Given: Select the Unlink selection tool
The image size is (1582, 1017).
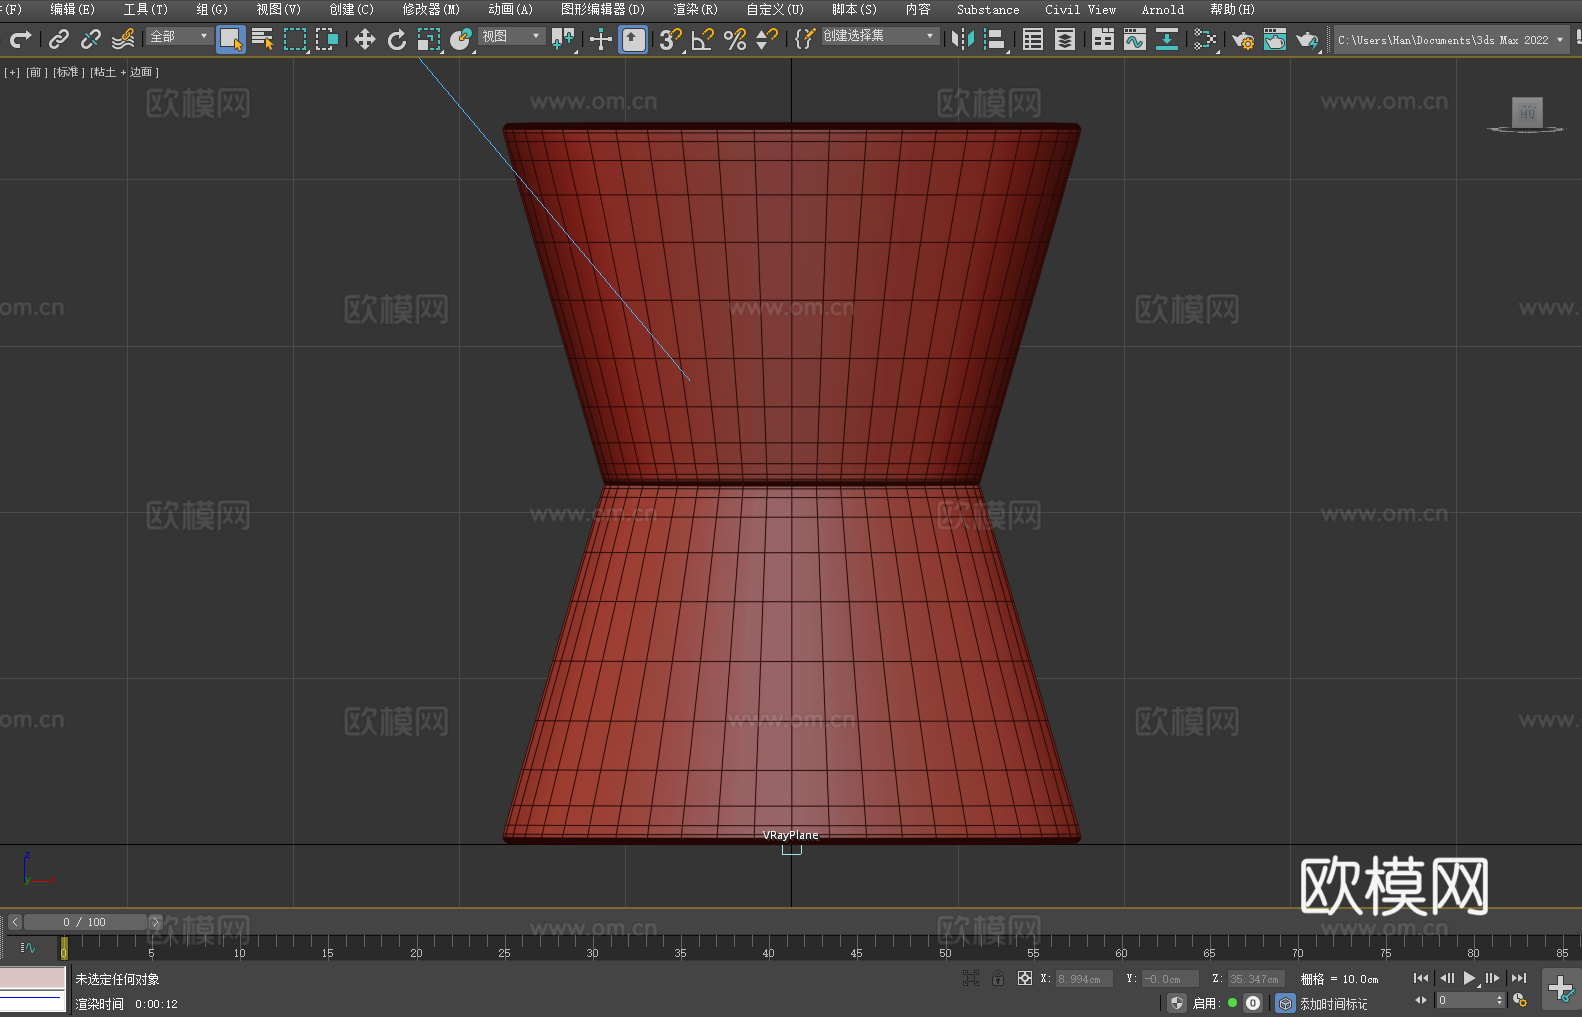Looking at the screenshot, I should (91, 39).
